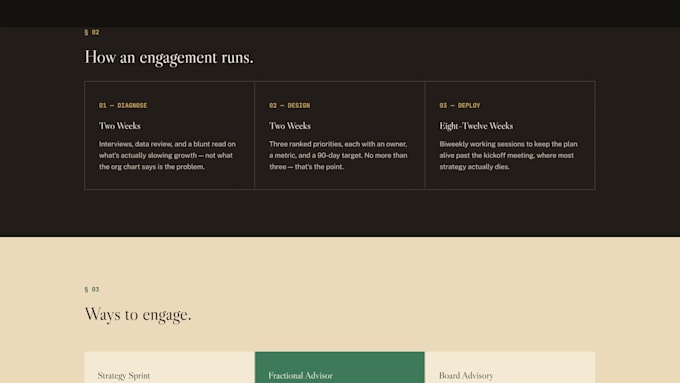
Task: Click the '03 — DEPLOY' step label
Action: [x=460, y=105]
